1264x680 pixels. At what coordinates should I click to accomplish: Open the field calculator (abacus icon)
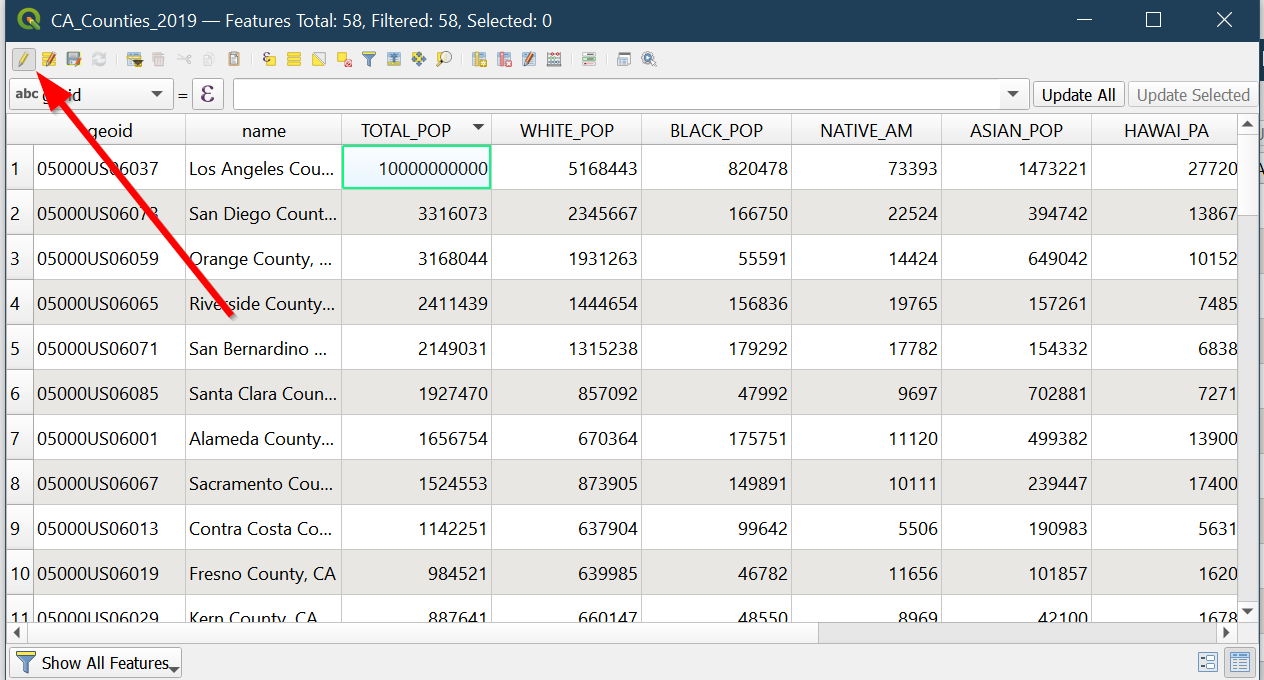(554, 60)
